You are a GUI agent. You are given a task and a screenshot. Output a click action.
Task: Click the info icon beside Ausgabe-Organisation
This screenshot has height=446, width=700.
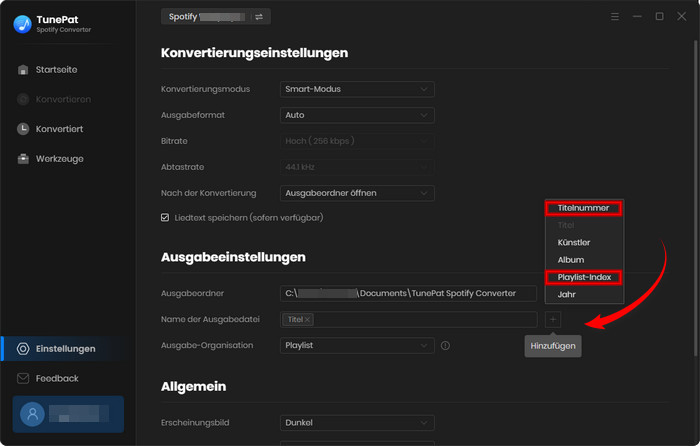446,346
